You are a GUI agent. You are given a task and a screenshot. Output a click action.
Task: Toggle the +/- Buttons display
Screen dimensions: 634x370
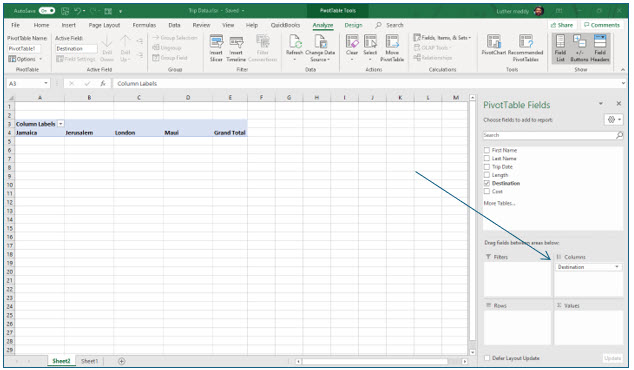click(x=579, y=48)
